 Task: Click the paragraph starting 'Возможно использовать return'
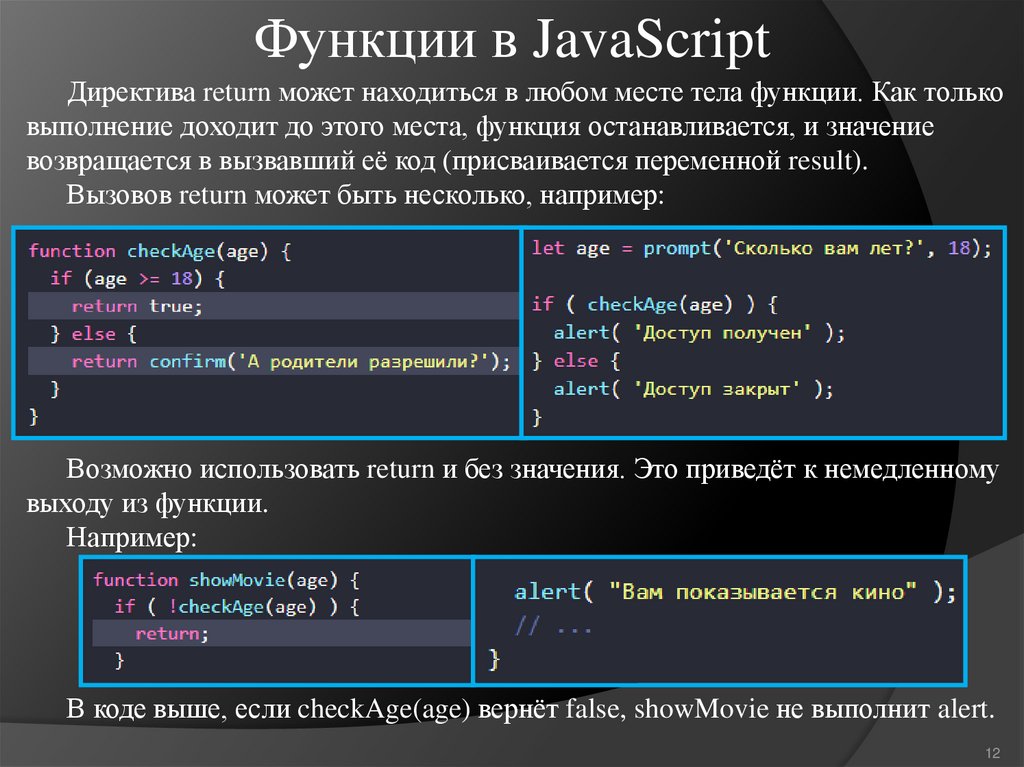tap(513, 487)
